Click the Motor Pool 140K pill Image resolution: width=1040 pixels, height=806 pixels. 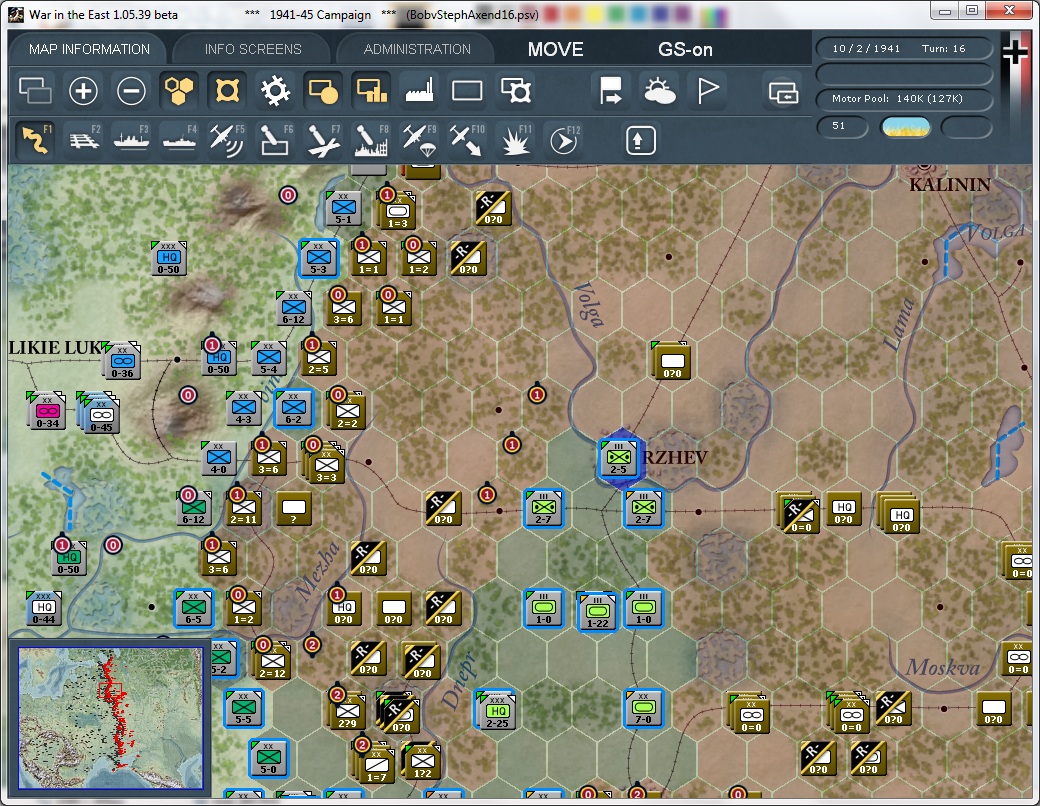click(x=903, y=98)
